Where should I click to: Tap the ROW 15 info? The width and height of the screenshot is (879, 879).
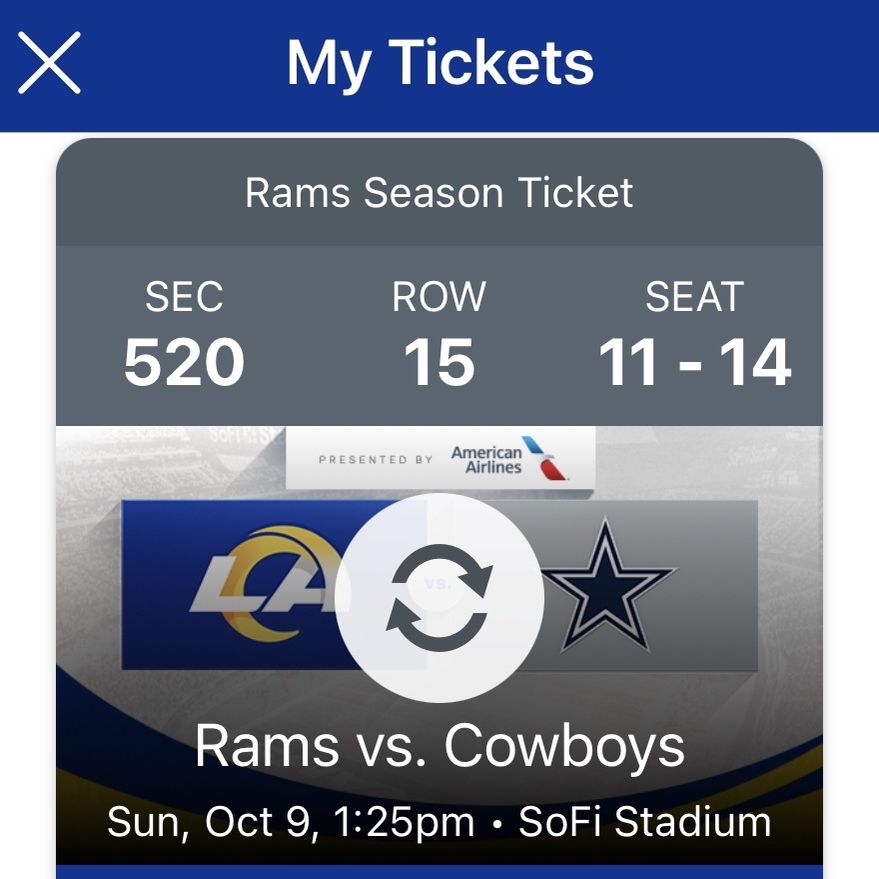[440, 334]
